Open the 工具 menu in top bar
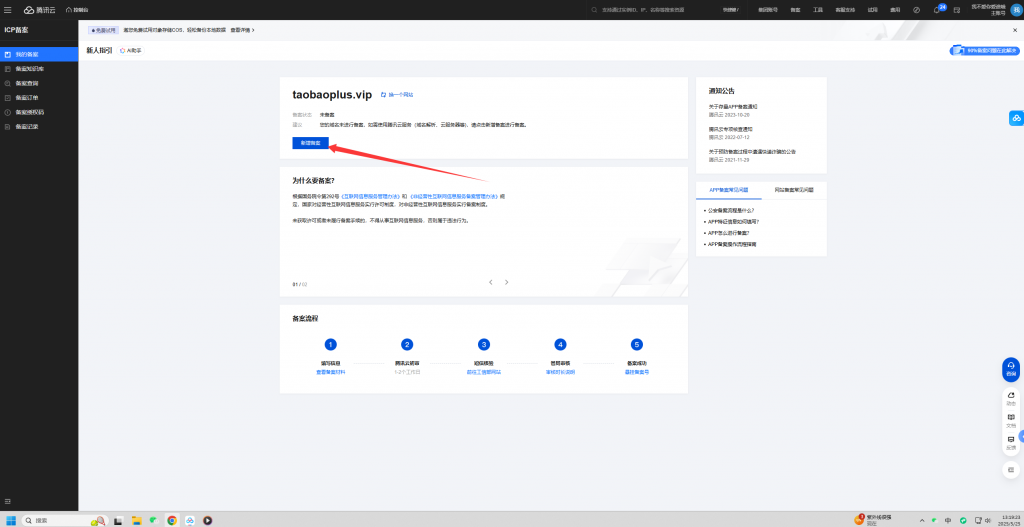1024x527 pixels. 818,10
